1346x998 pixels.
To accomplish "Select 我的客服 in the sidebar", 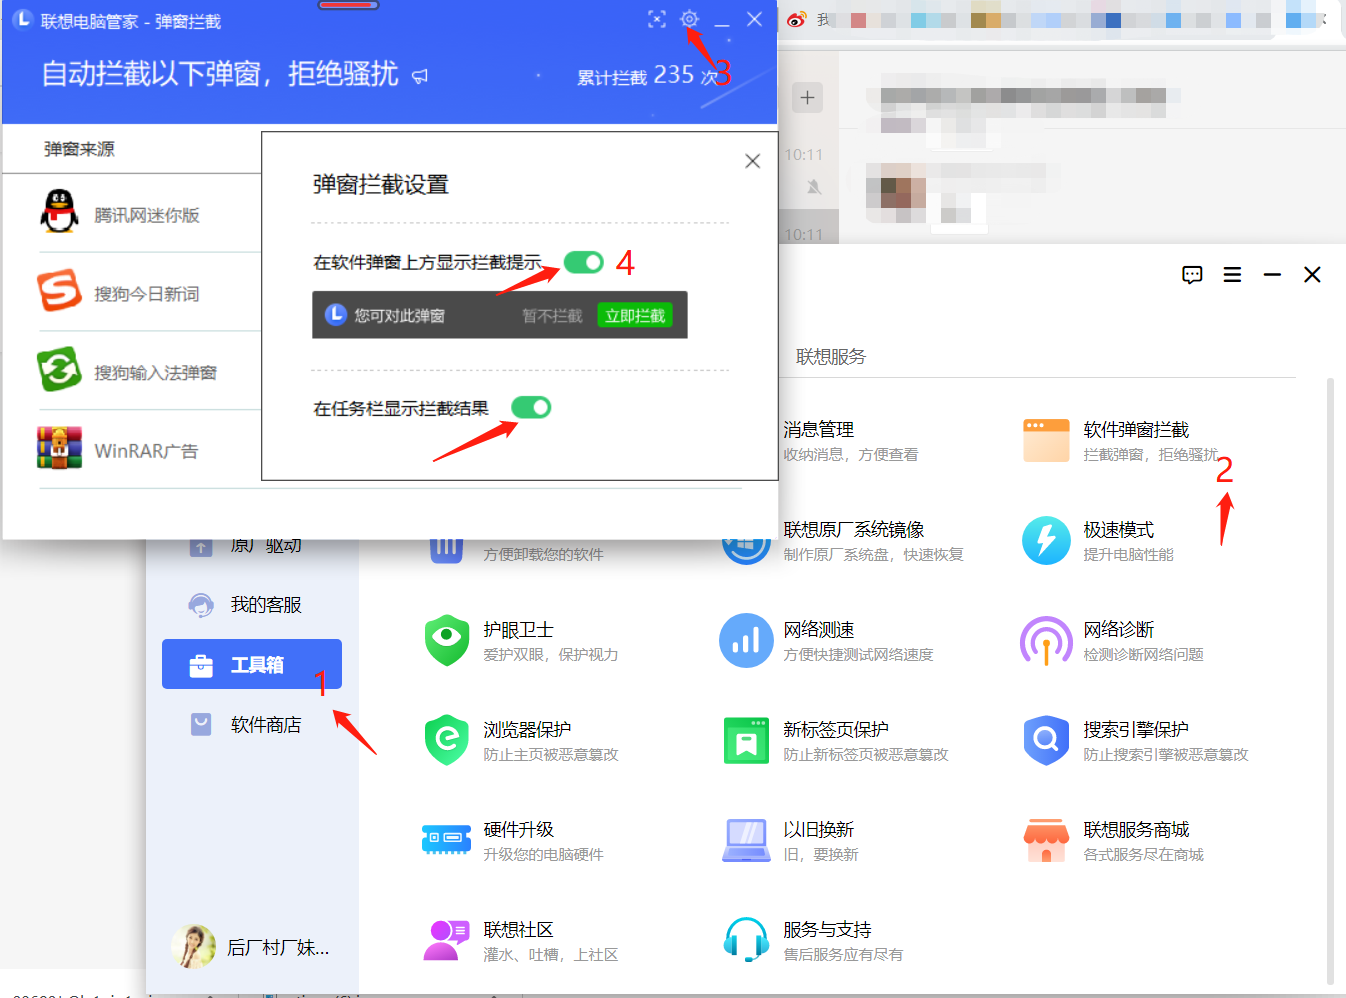I will (252, 604).
